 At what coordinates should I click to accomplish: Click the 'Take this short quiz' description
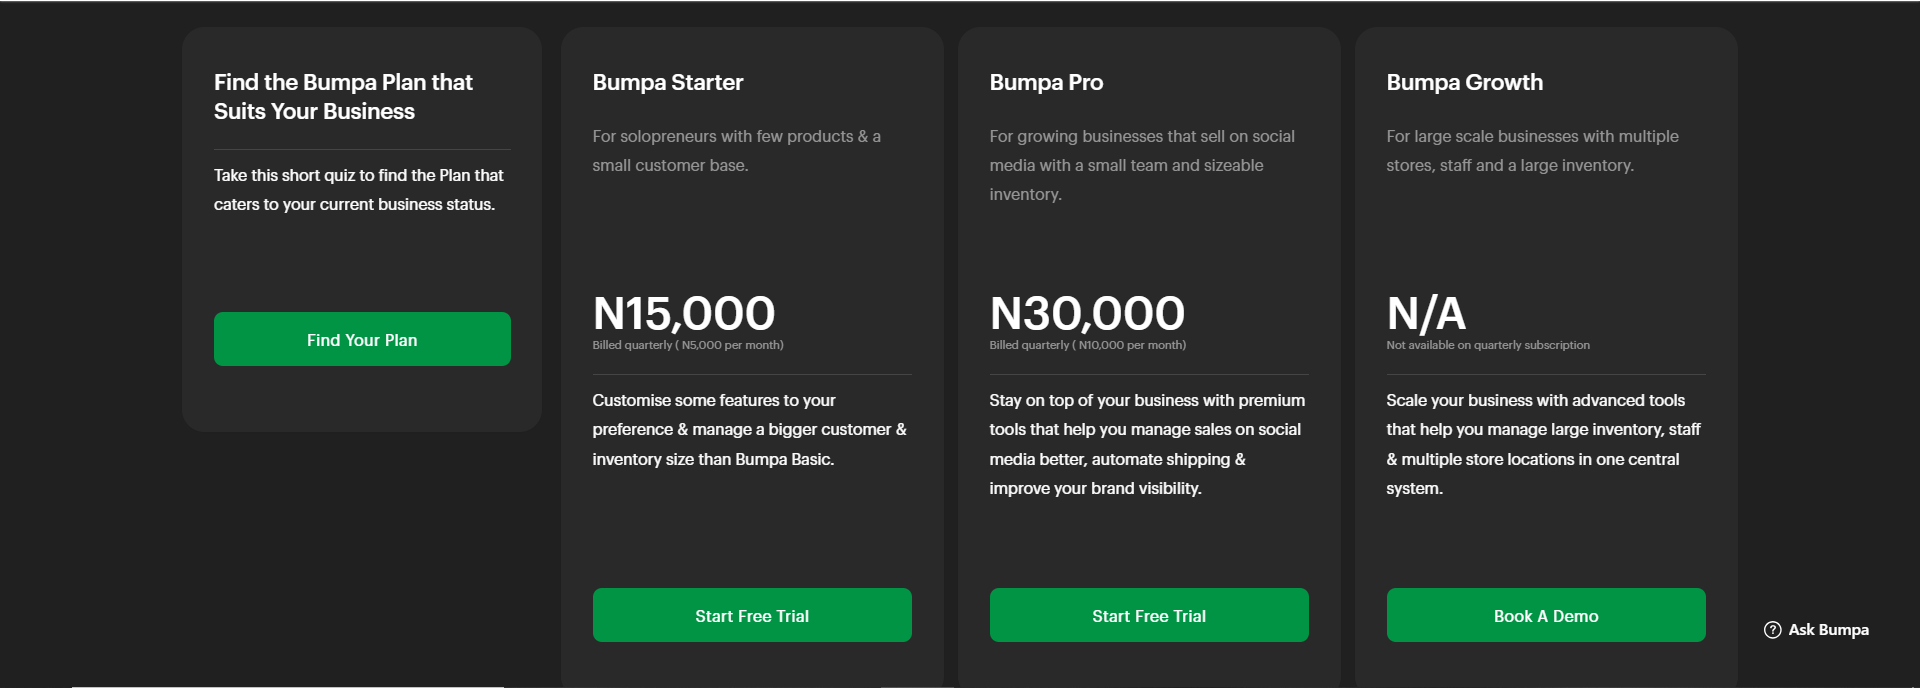tap(358, 189)
